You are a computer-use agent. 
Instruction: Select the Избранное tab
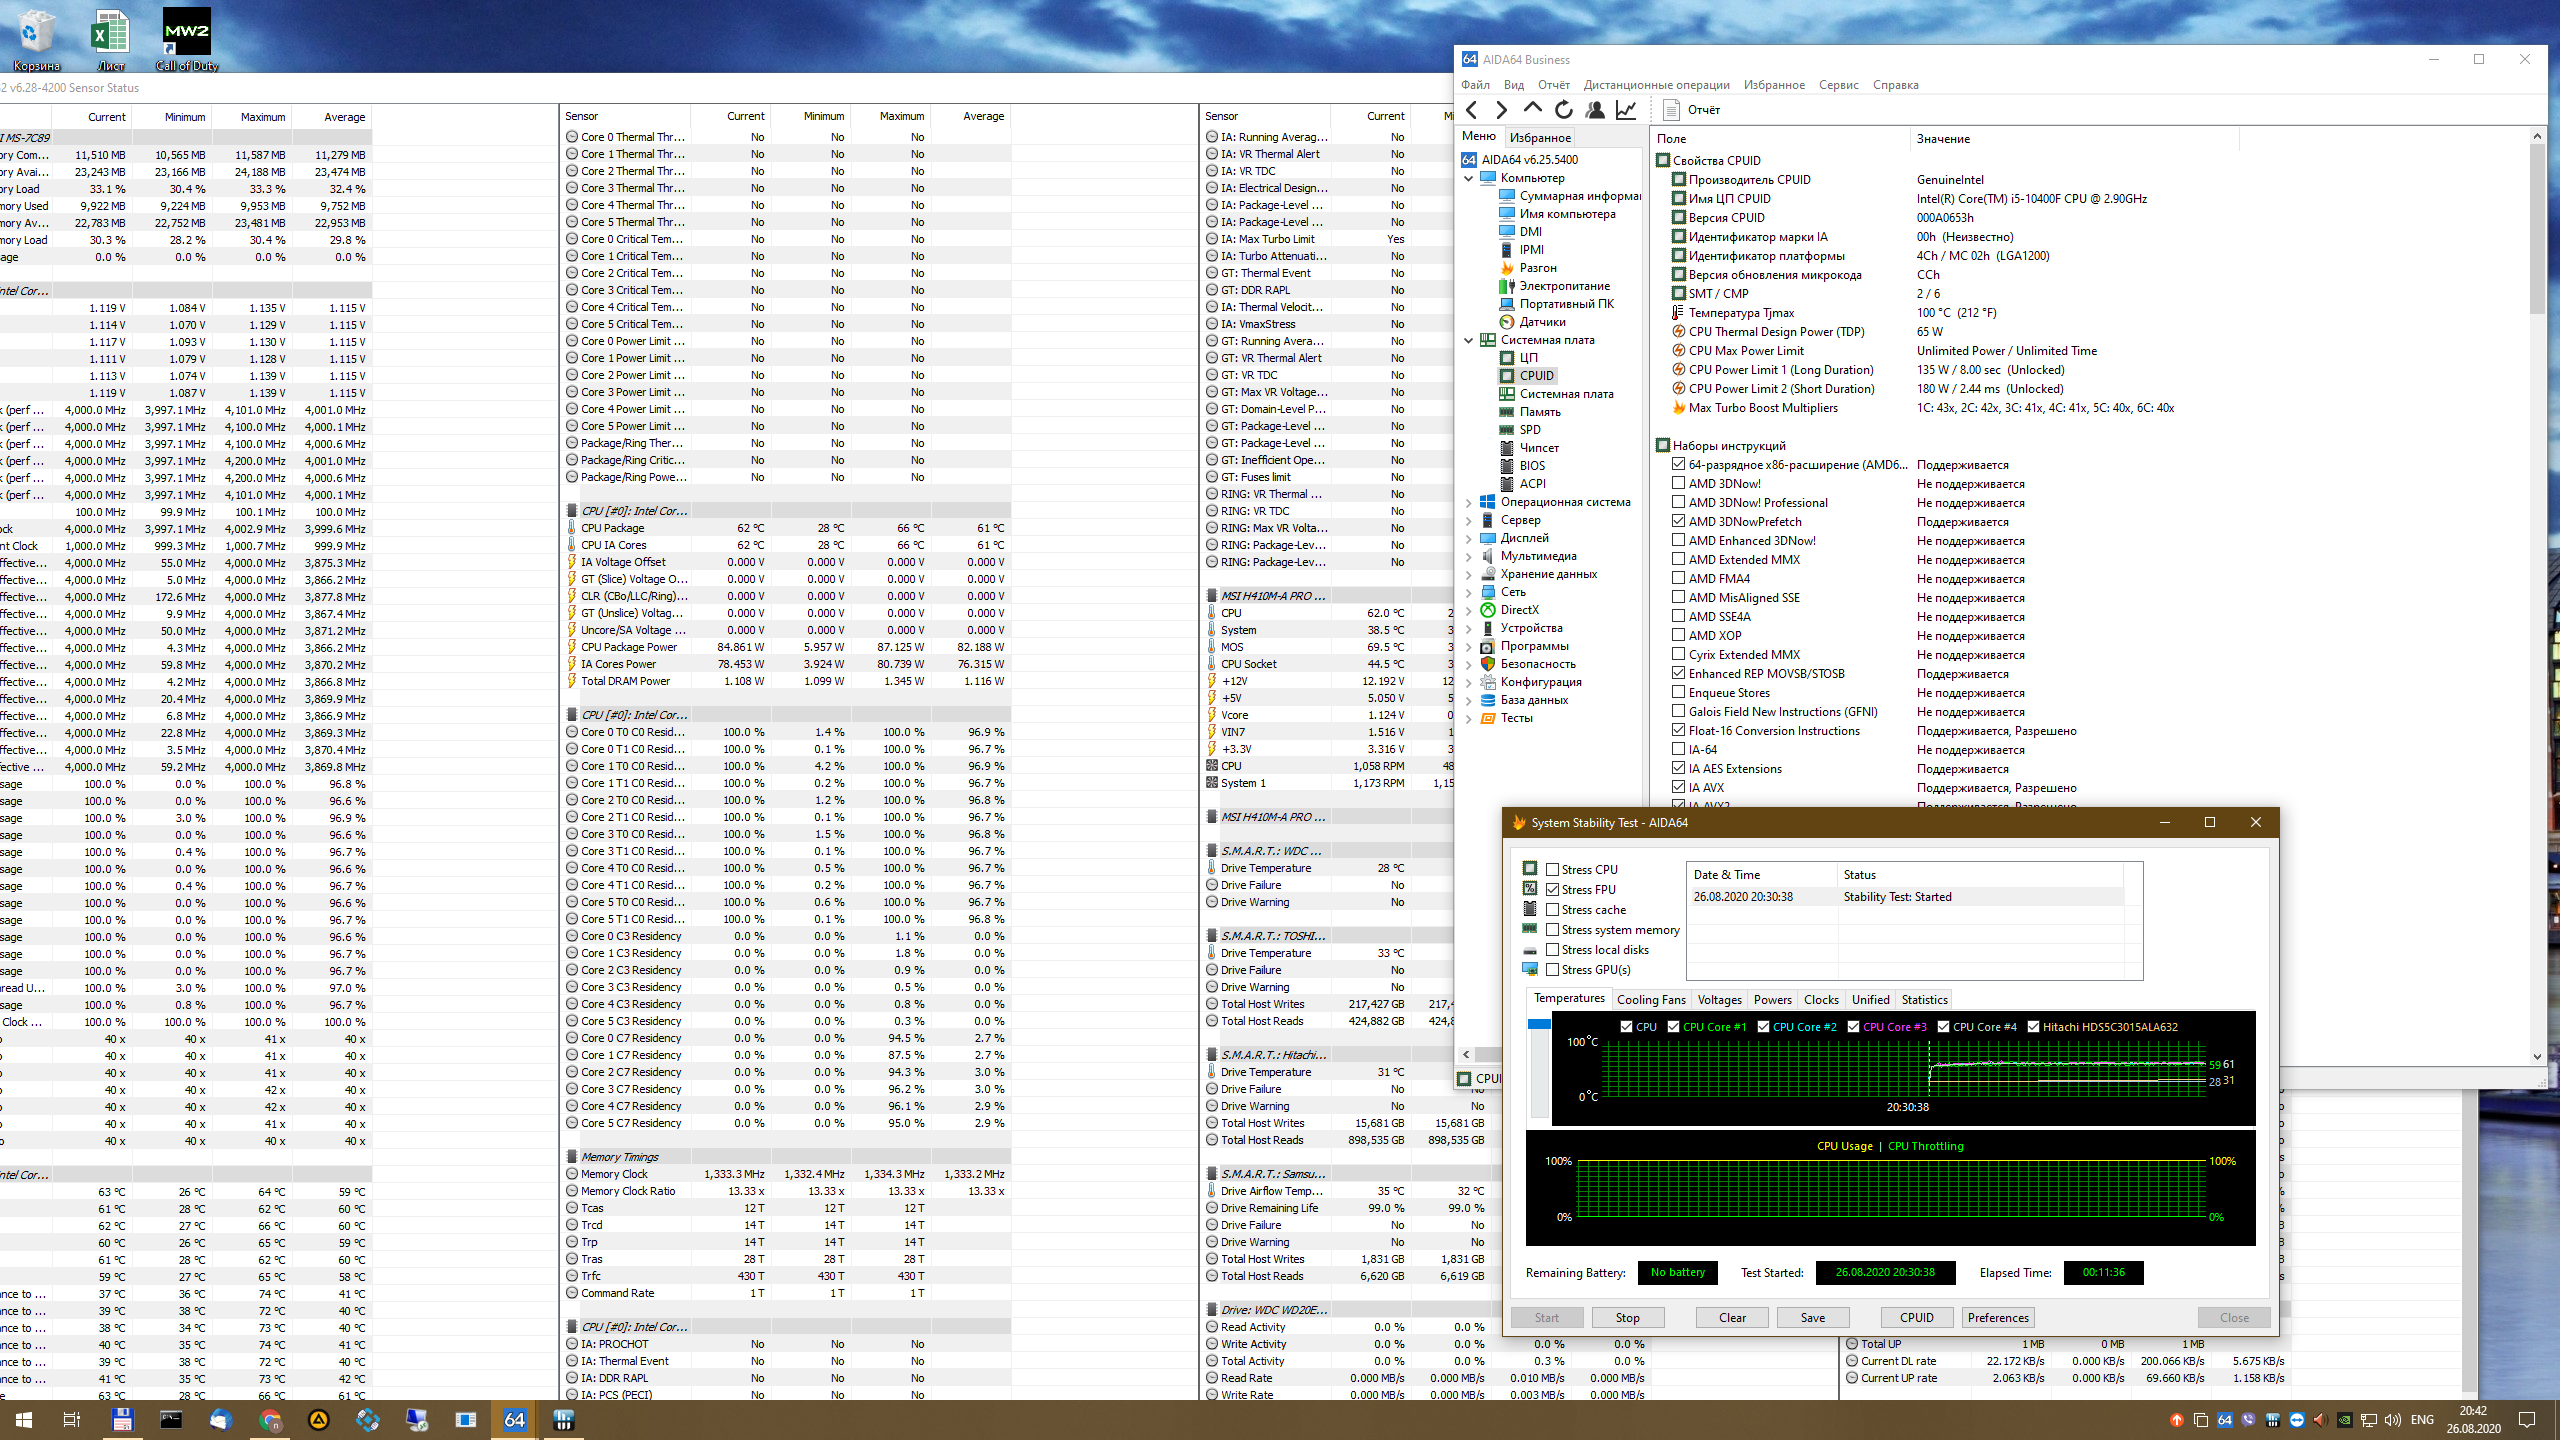pos(1540,138)
